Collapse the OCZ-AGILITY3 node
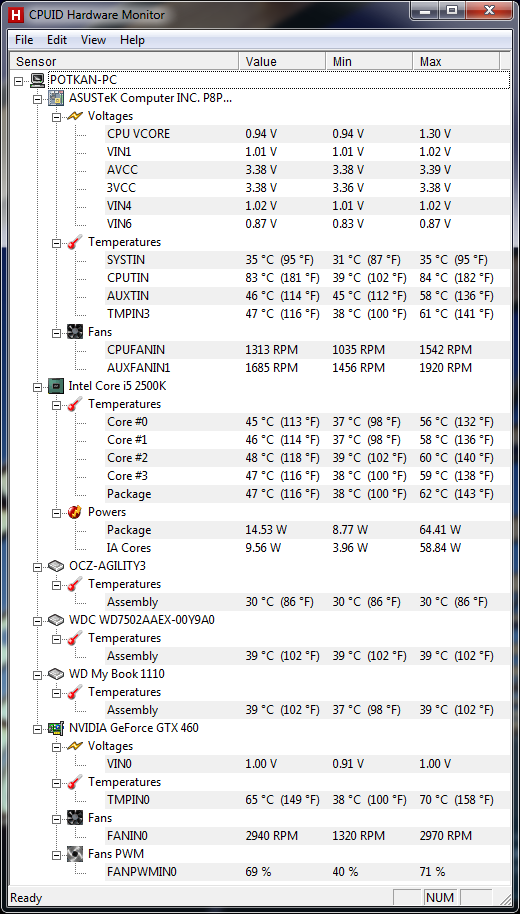Image resolution: width=520 pixels, height=914 pixels. [x=38, y=566]
